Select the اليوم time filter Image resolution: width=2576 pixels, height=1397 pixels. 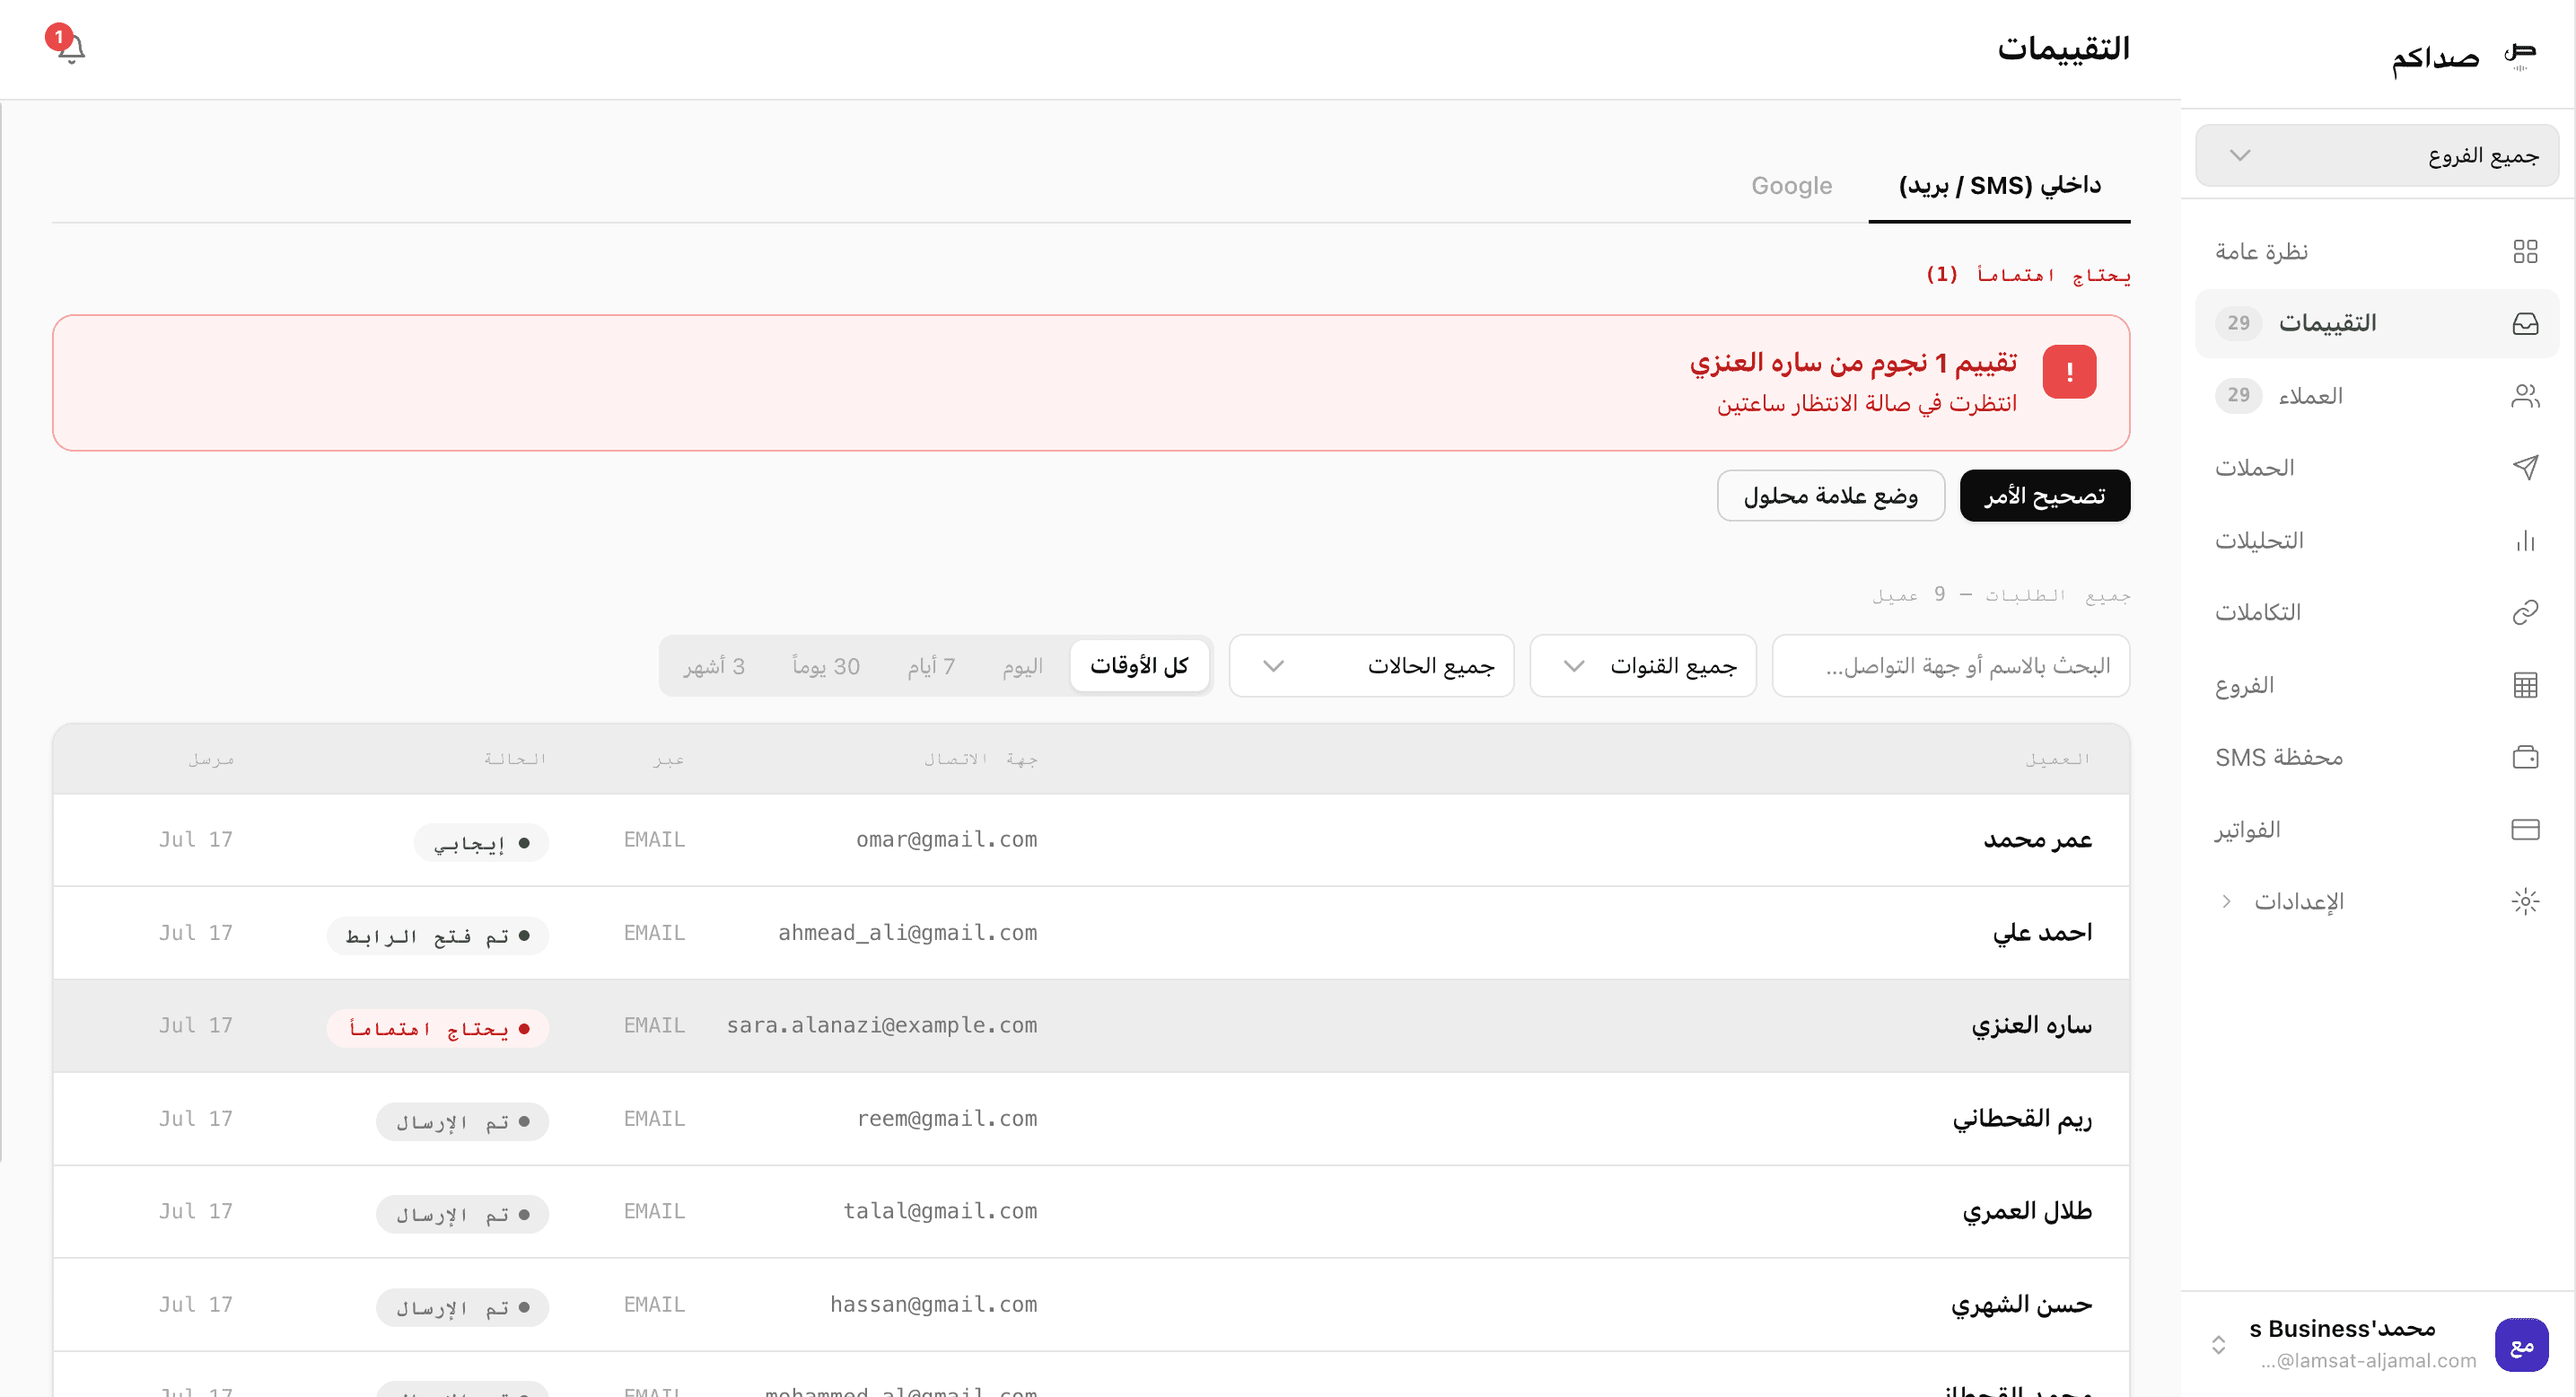tap(1022, 666)
